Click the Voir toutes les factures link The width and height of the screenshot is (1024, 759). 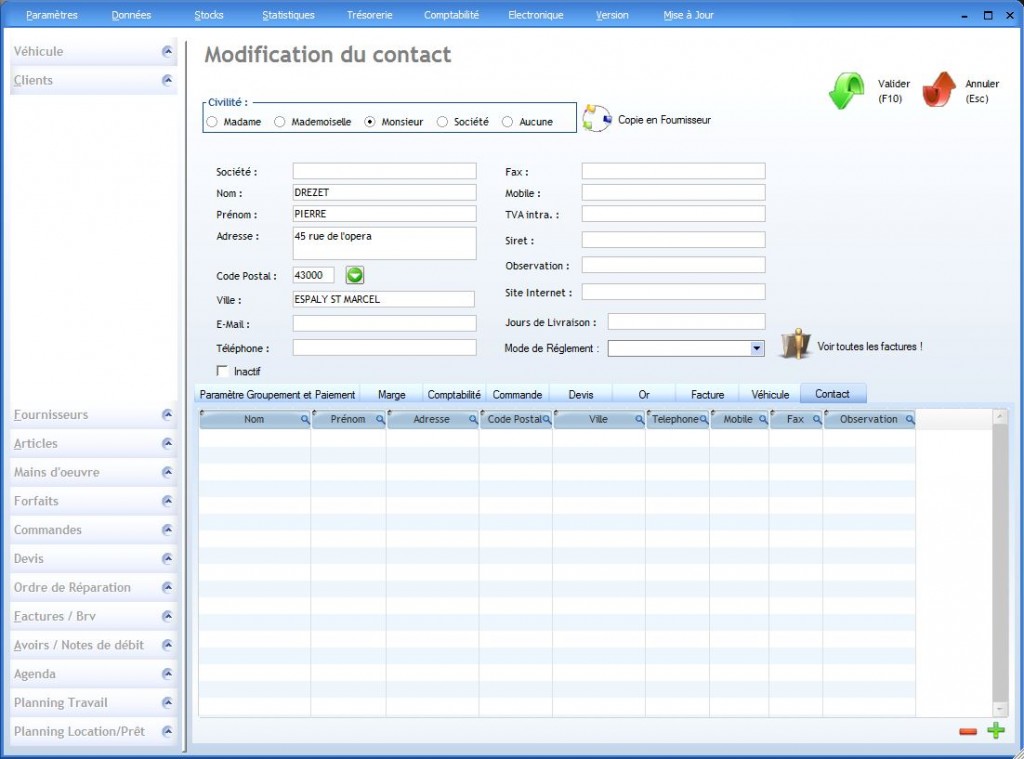870,346
